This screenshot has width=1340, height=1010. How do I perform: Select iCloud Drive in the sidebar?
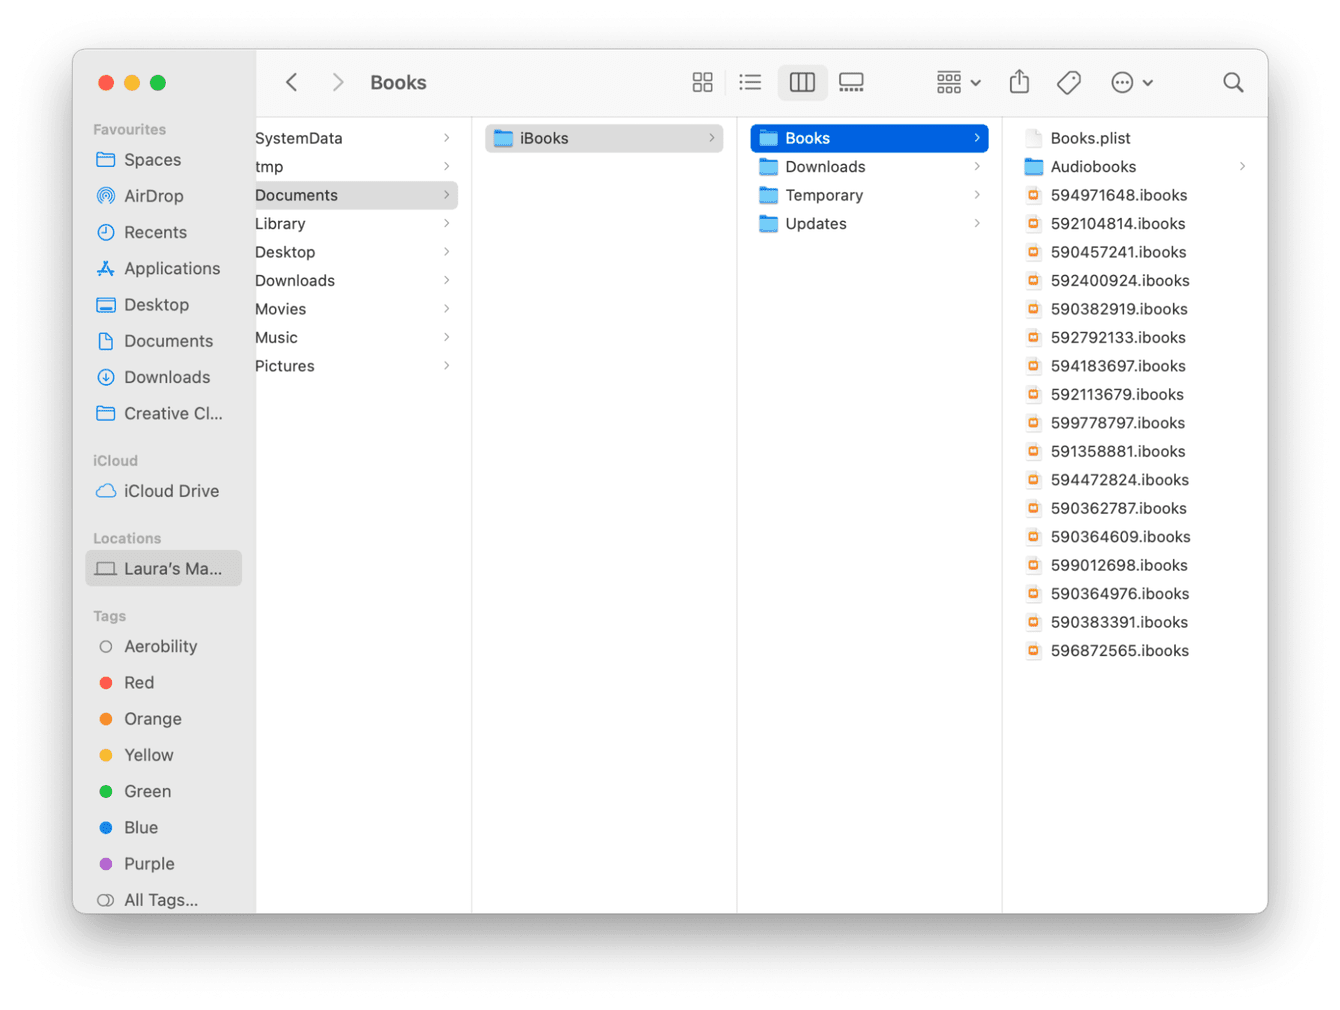click(171, 491)
